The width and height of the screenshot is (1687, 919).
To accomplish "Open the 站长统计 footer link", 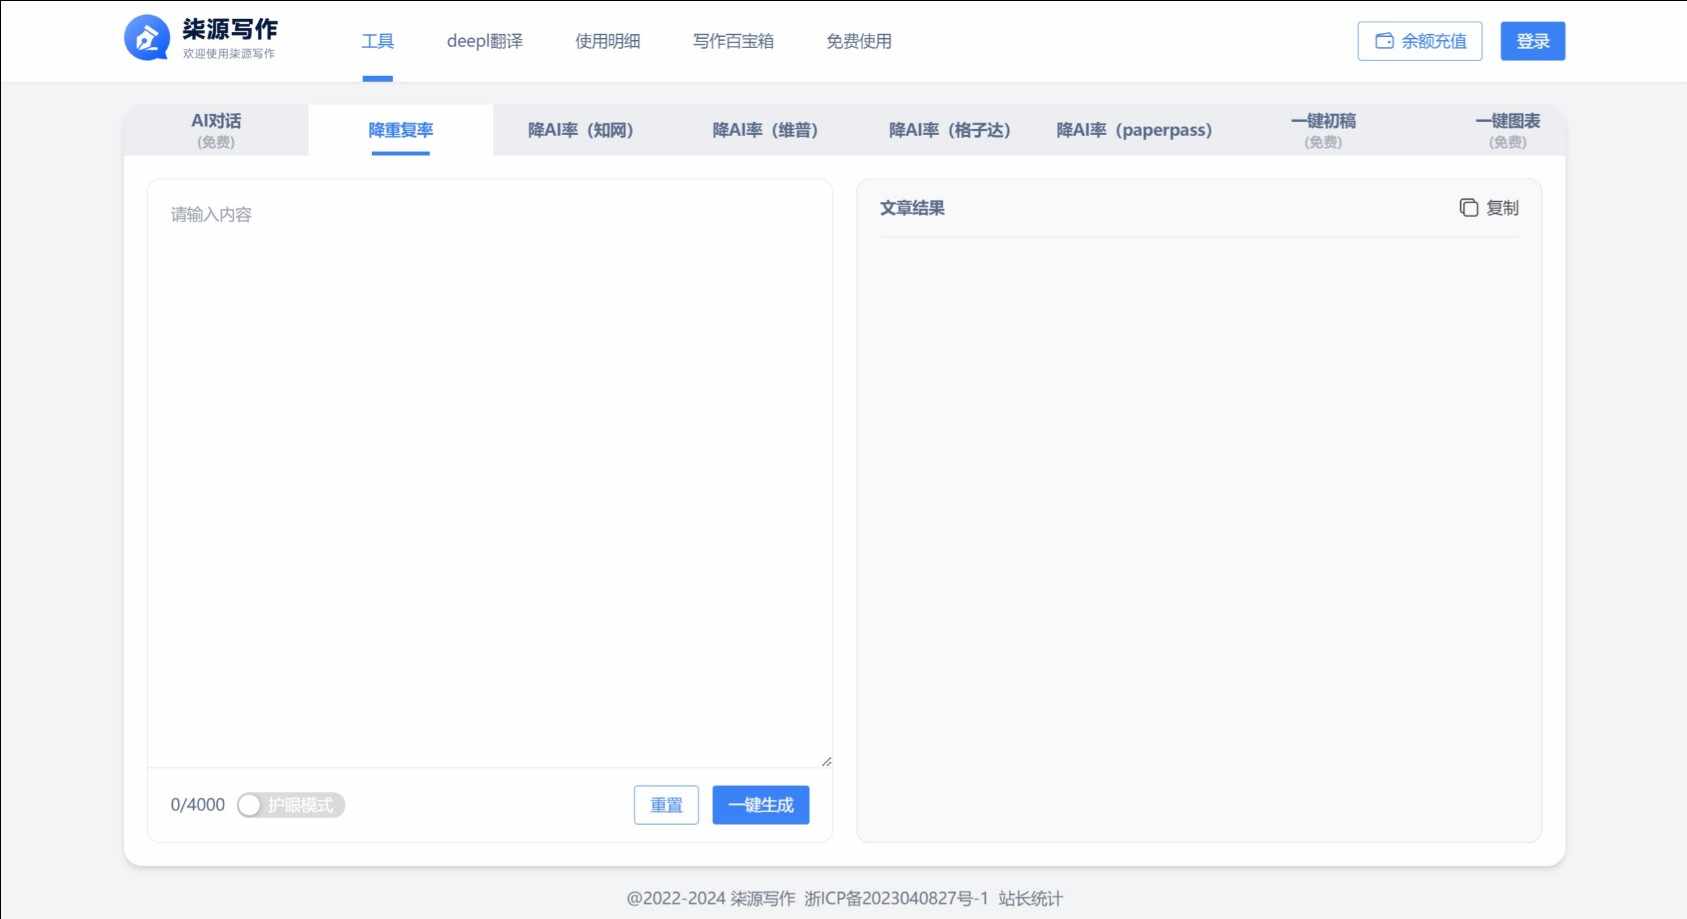I will pos(1030,898).
